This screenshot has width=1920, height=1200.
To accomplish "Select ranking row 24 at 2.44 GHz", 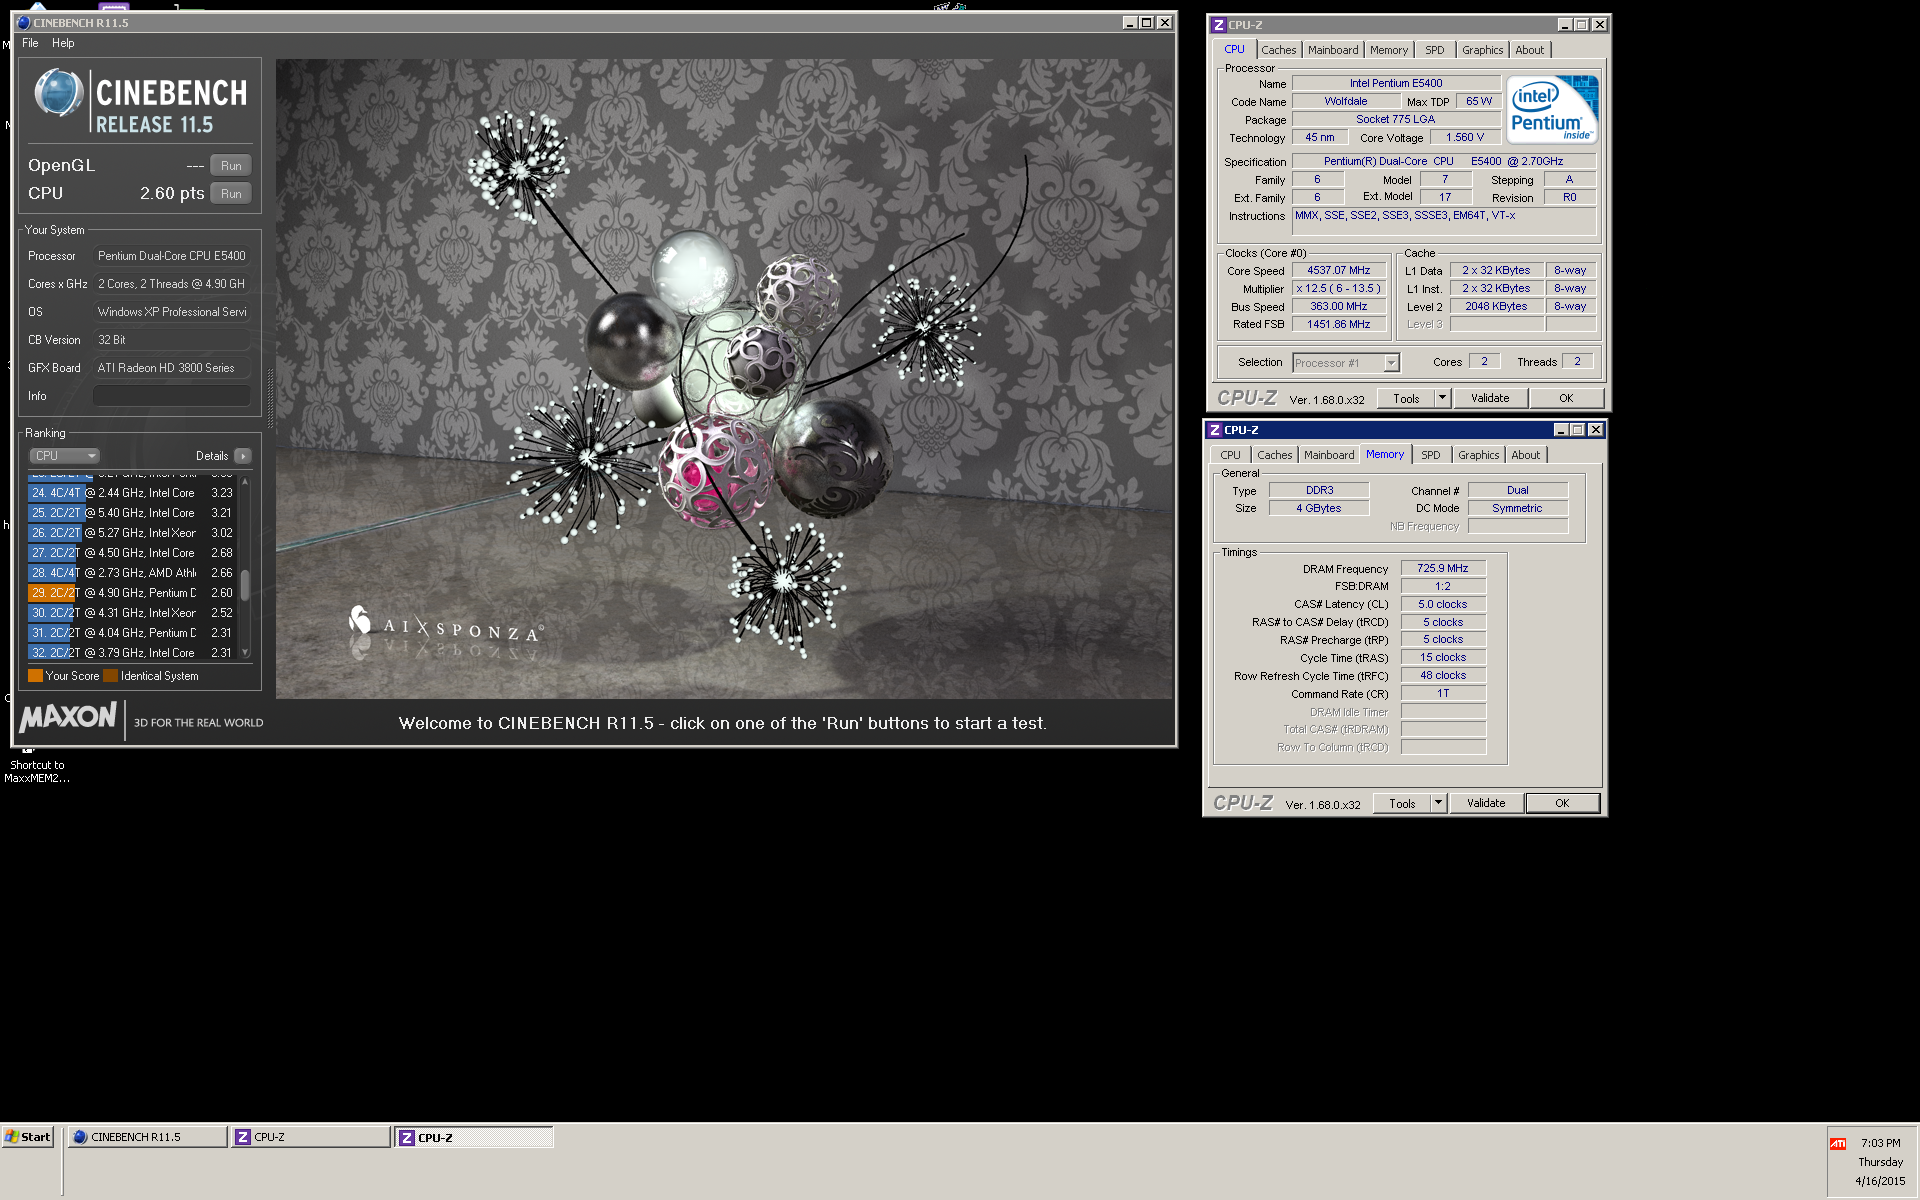I will tap(132, 493).
